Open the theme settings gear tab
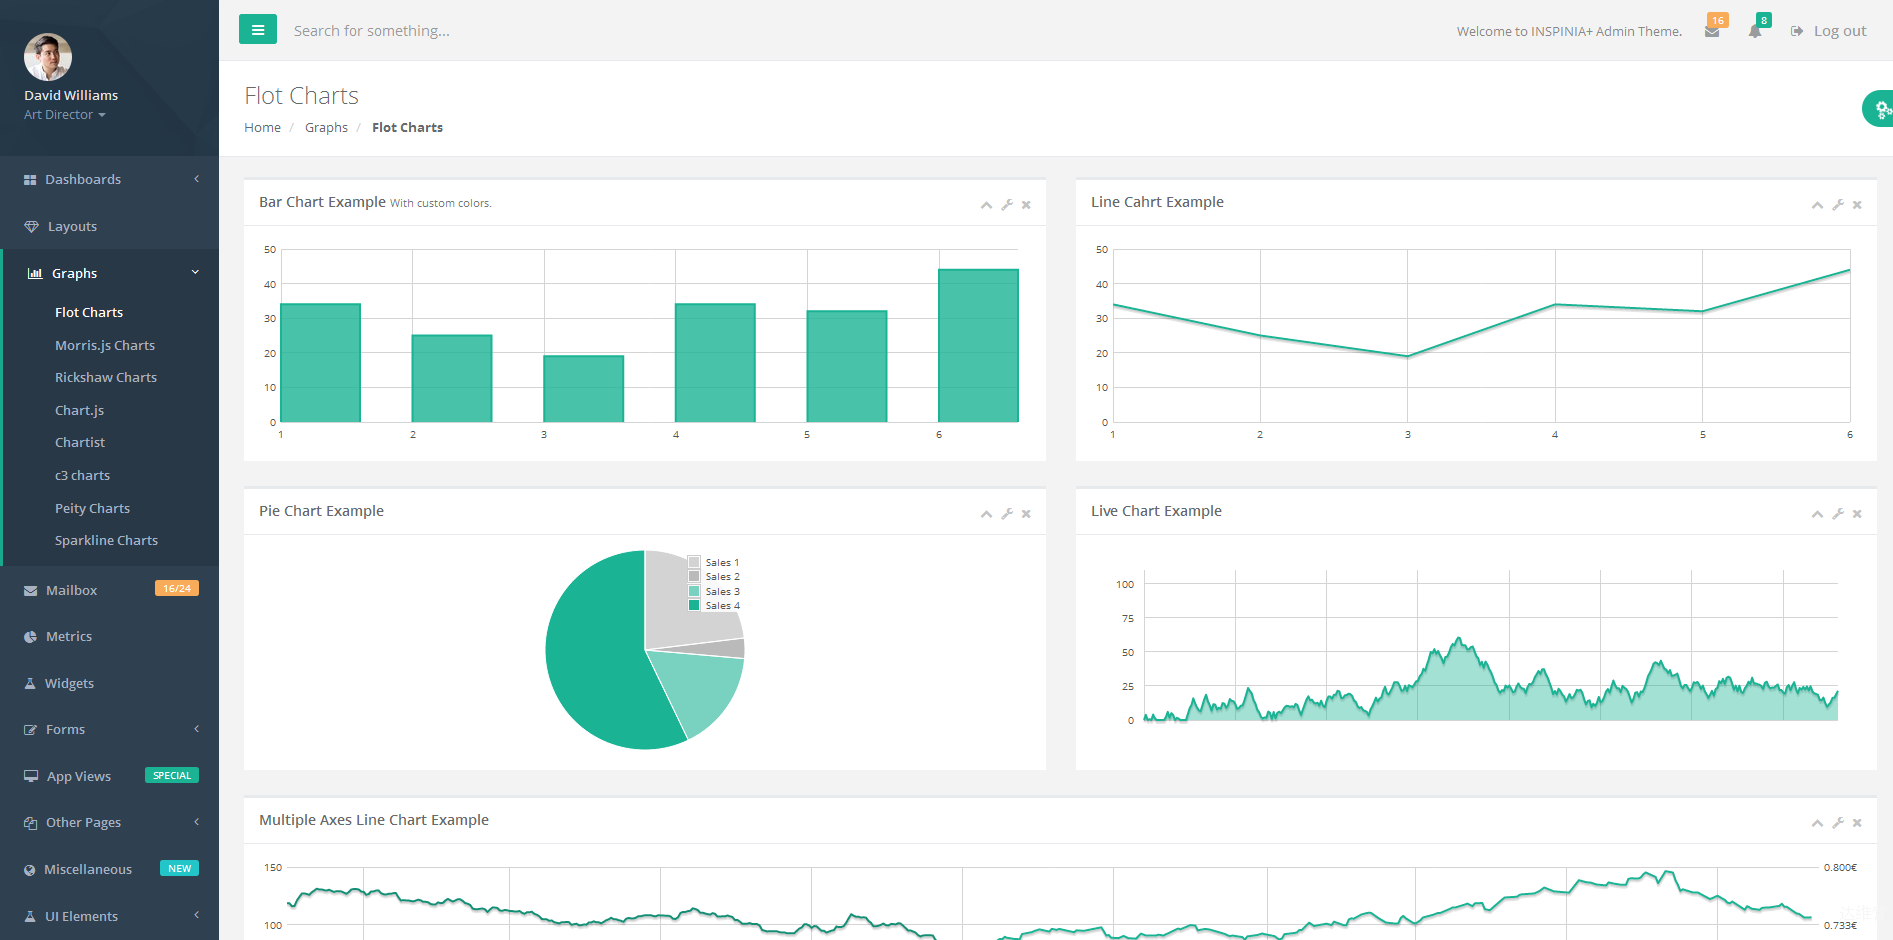The width and height of the screenshot is (1893, 940). [x=1879, y=109]
